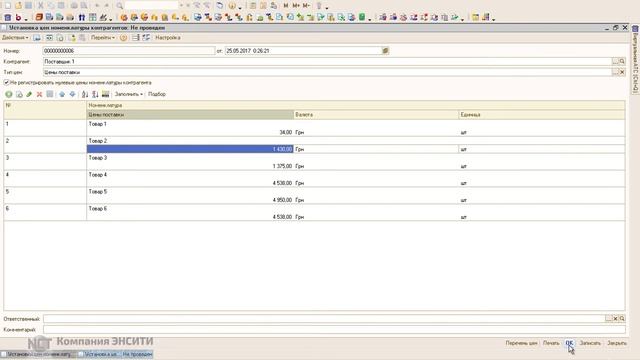Click the Комментарий input field
Viewport: 640px width, 360px height.
[x=334, y=329]
